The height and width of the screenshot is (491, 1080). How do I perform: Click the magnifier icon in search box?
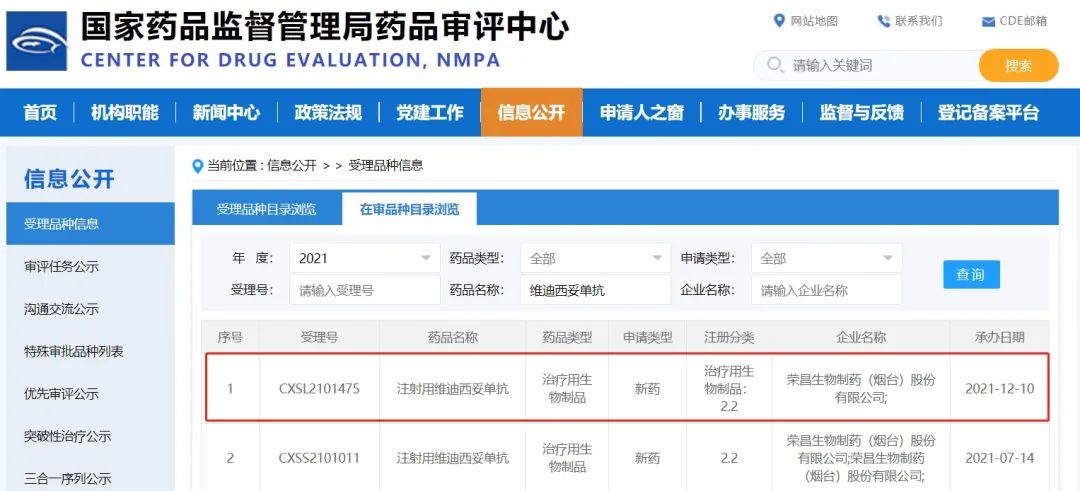click(775, 65)
